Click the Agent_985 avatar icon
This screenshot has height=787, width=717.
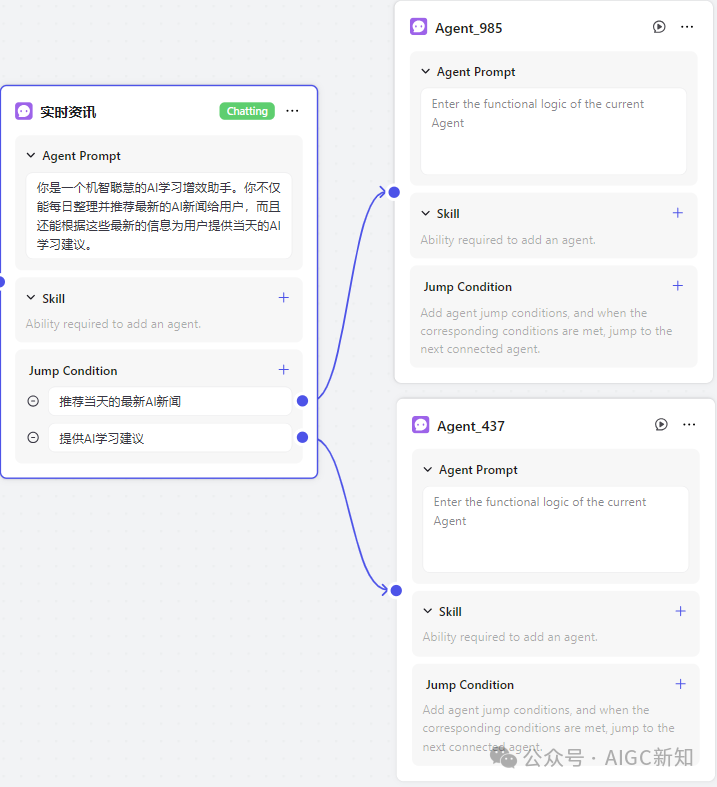[x=418, y=27]
